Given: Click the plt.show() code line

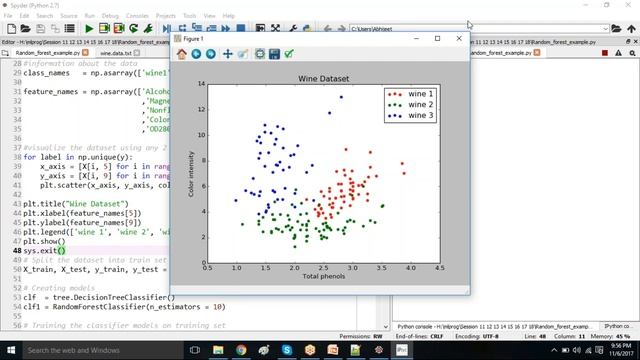Looking at the screenshot, I should click(44, 241).
